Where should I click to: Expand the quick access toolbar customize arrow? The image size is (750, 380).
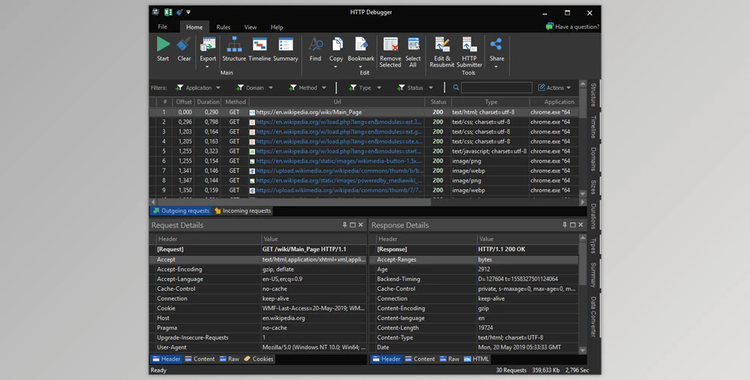click(188, 12)
